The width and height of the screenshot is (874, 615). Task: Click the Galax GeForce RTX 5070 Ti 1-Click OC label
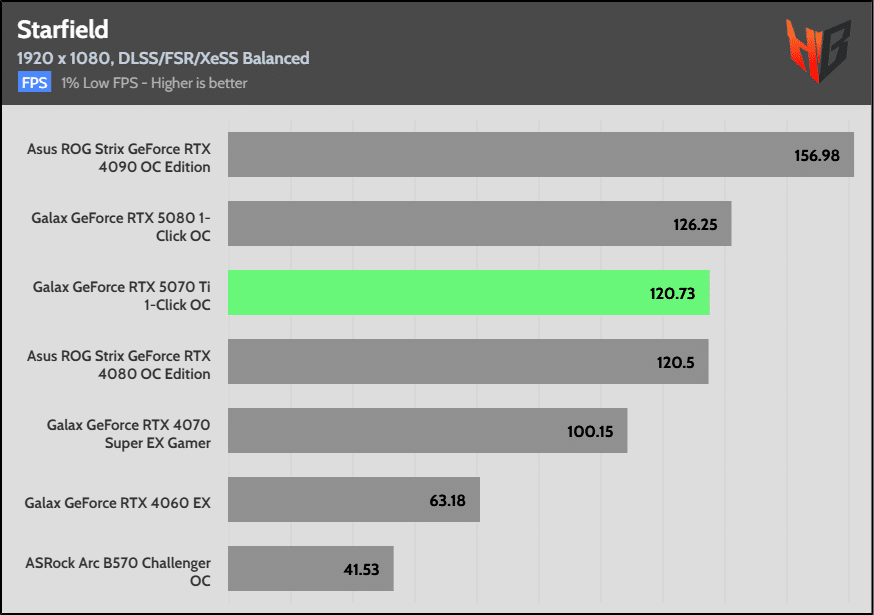(122, 296)
